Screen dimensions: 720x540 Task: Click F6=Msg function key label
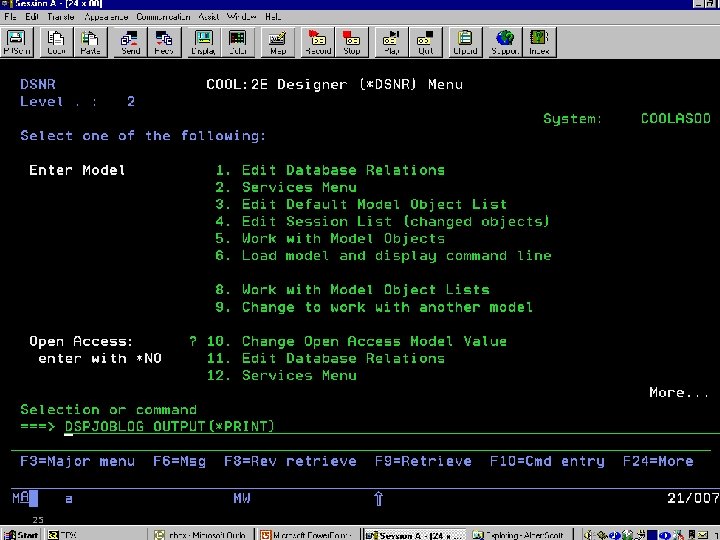(179, 461)
